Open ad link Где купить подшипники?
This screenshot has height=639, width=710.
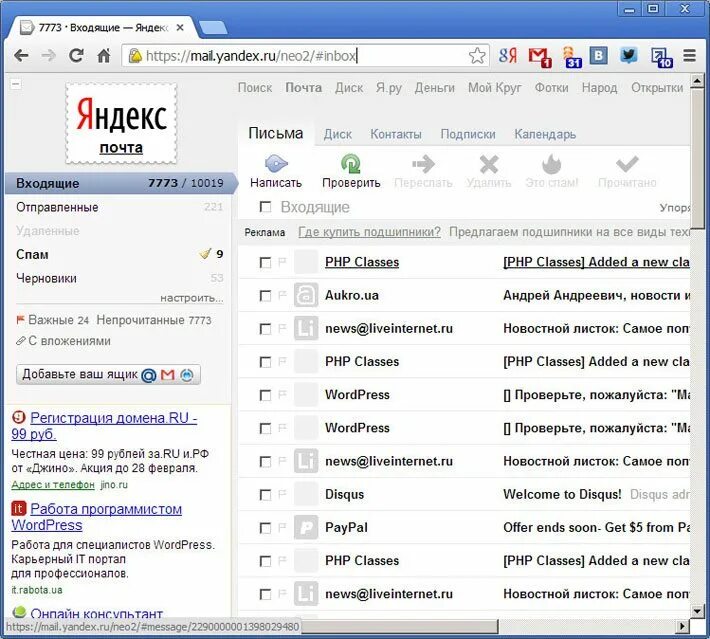(x=369, y=232)
